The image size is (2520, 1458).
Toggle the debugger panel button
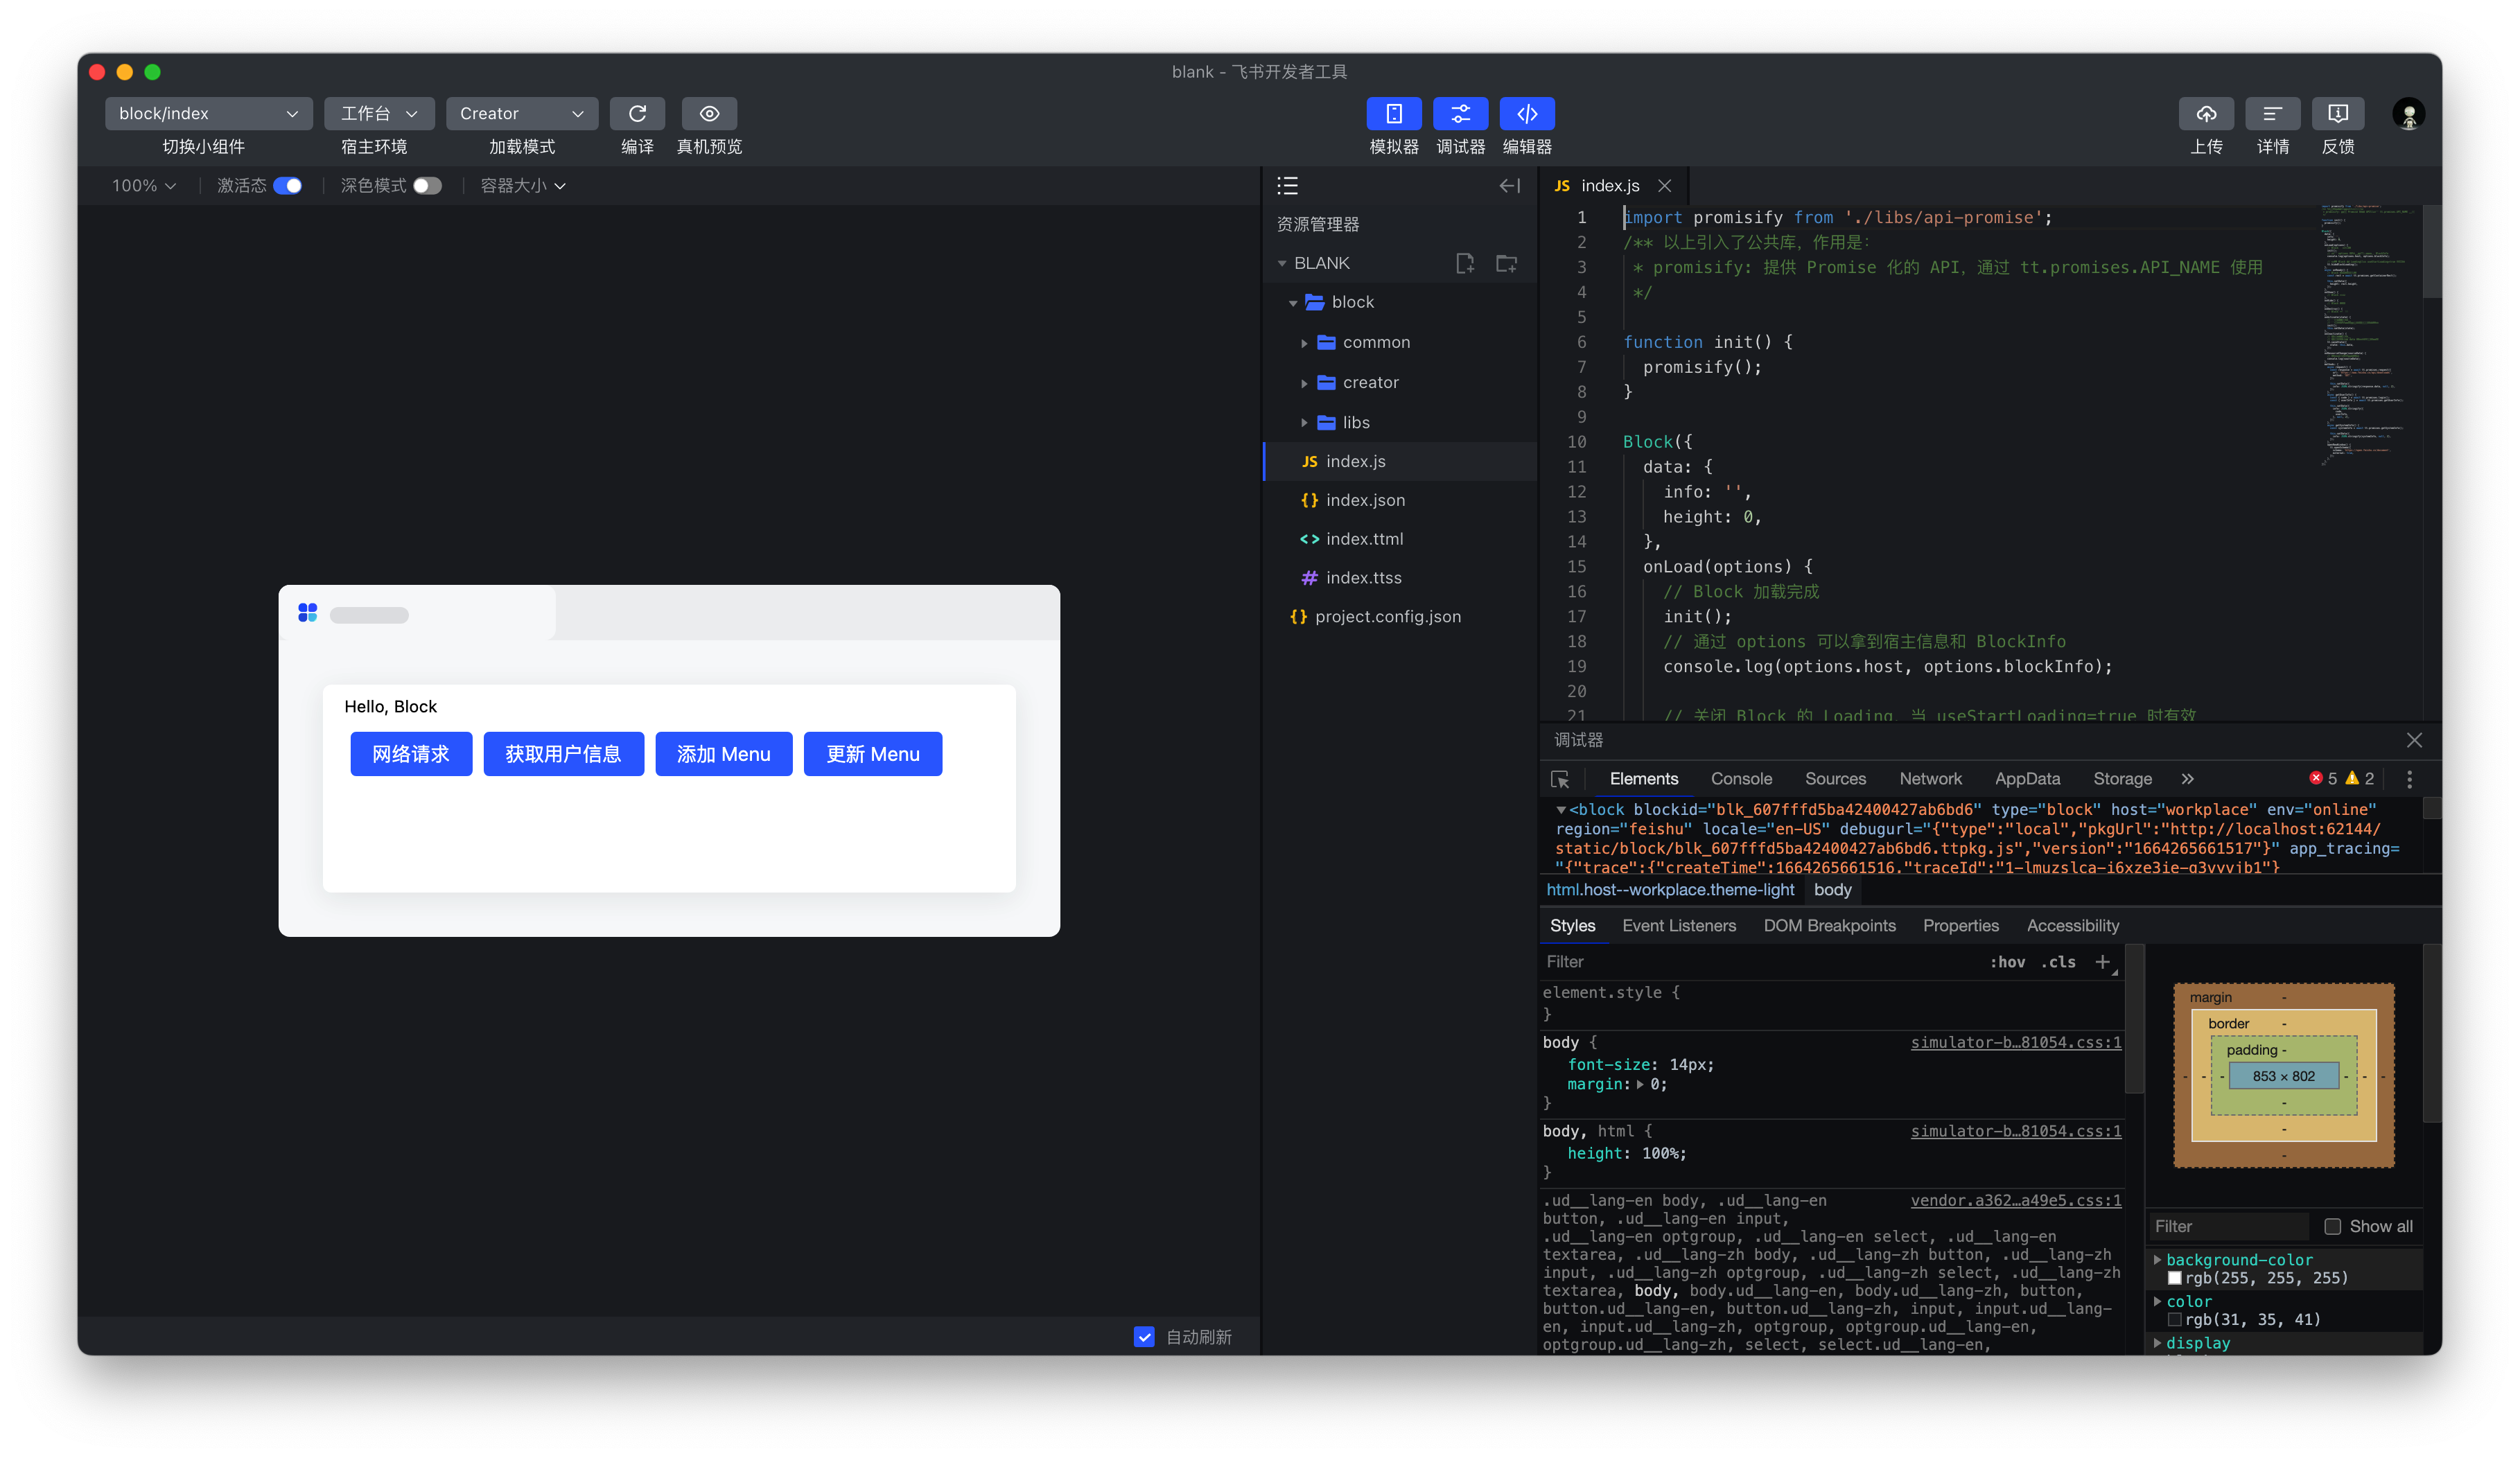click(x=1460, y=113)
